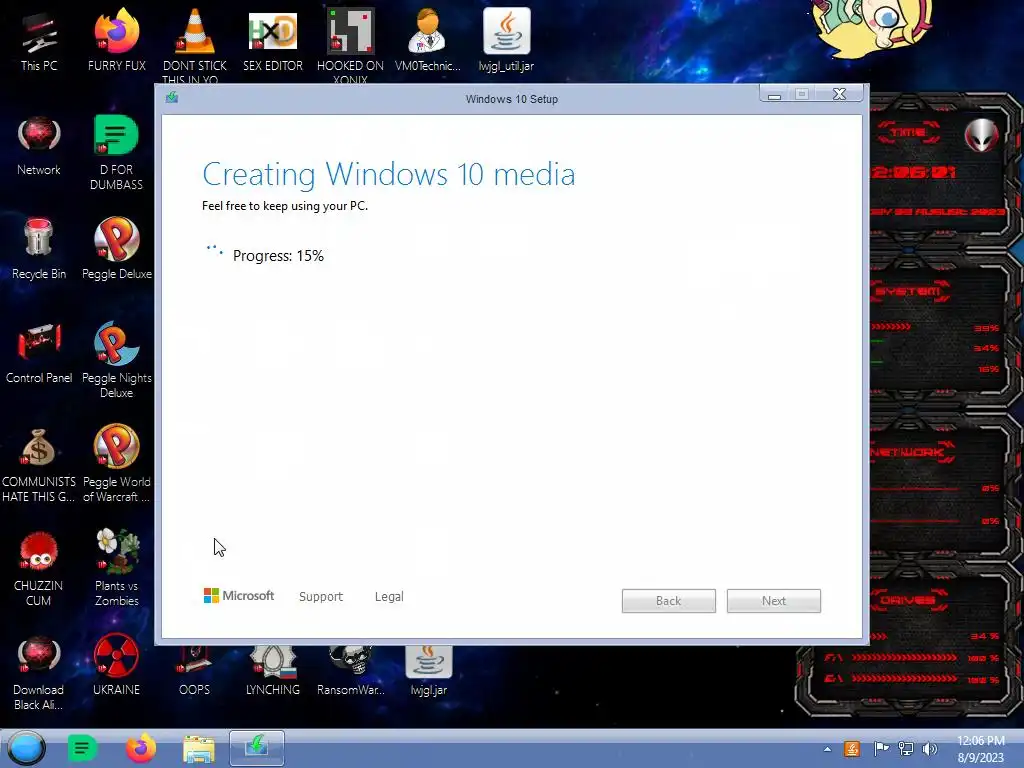
Task: Open the Network desktop icon
Action: 39,147
